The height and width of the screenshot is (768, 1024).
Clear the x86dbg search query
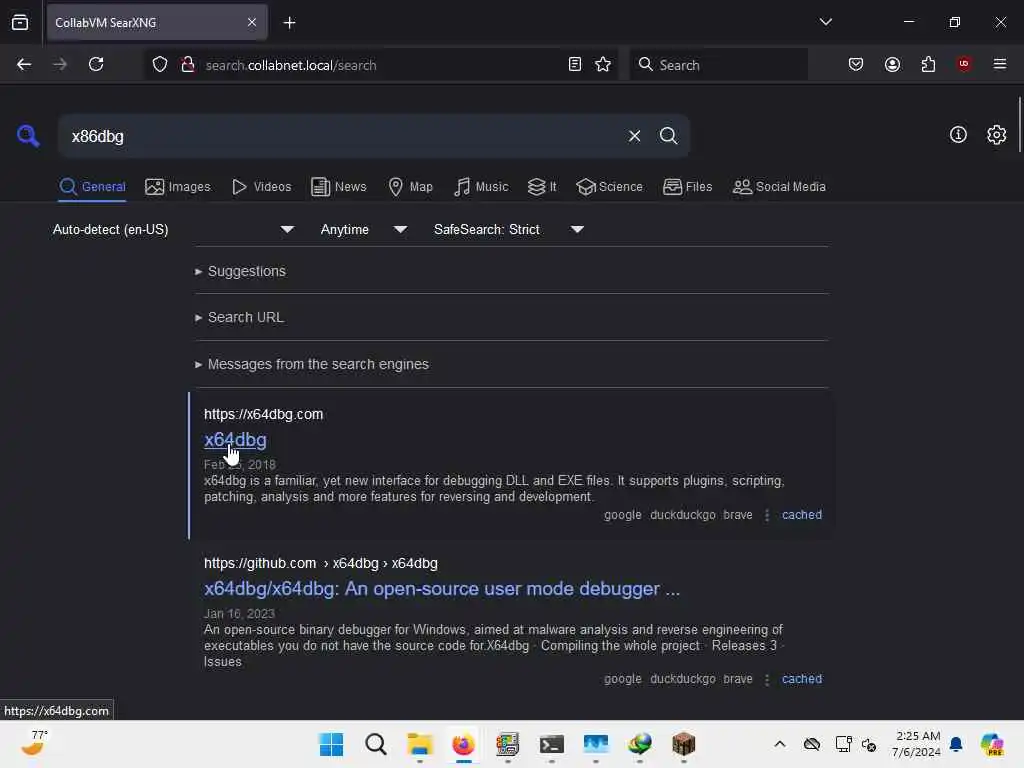pos(634,136)
